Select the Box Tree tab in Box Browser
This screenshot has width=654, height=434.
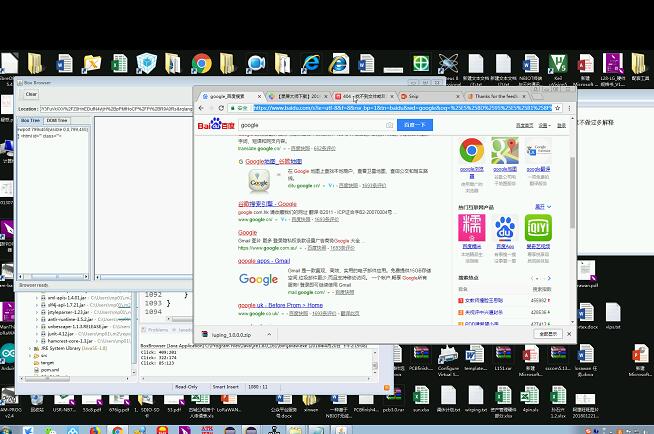pyautogui.click(x=30, y=120)
